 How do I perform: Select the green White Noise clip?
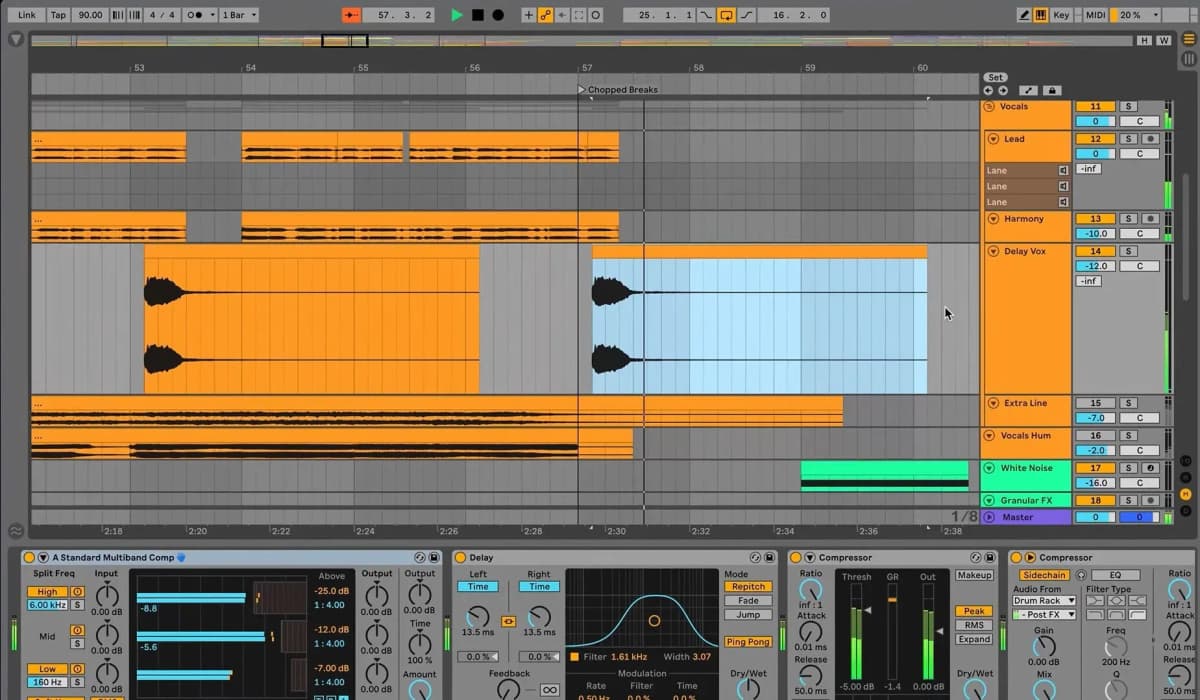coord(885,475)
